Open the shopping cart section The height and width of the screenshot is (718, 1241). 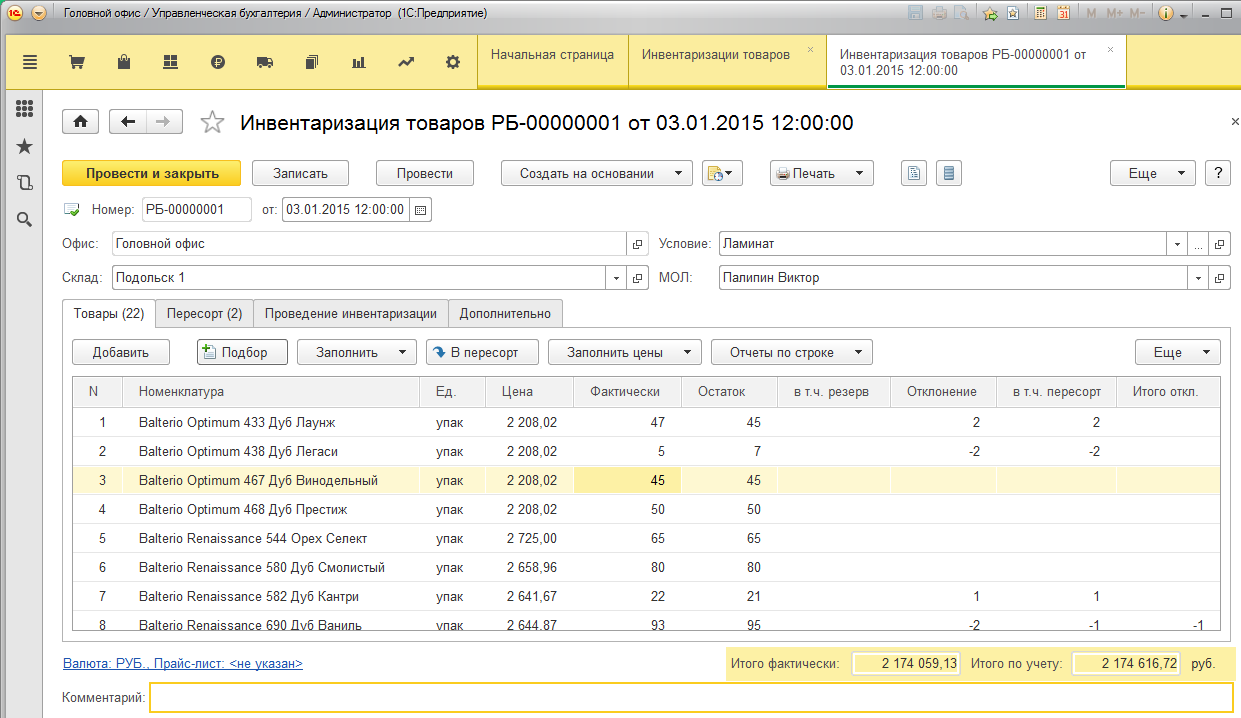[76, 62]
